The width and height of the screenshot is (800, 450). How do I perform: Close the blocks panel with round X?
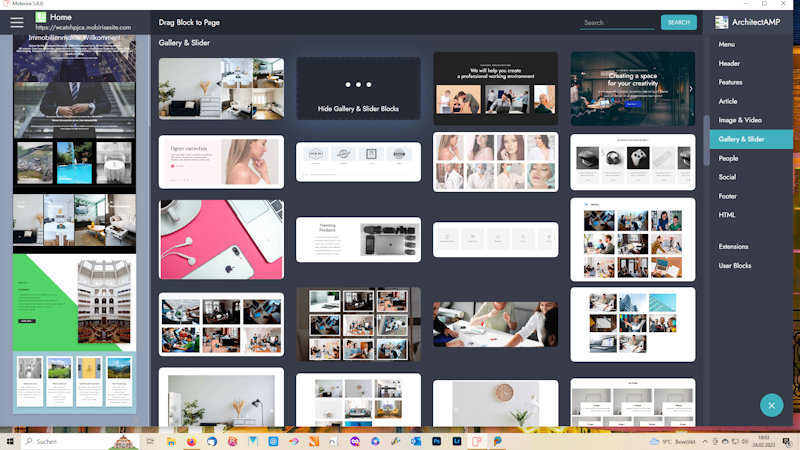pos(771,405)
